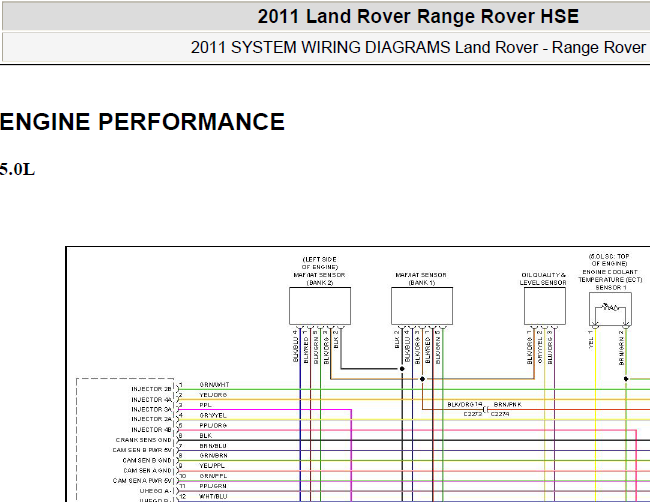Click the connector symbol between C2272 and C2274

(486, 410)
